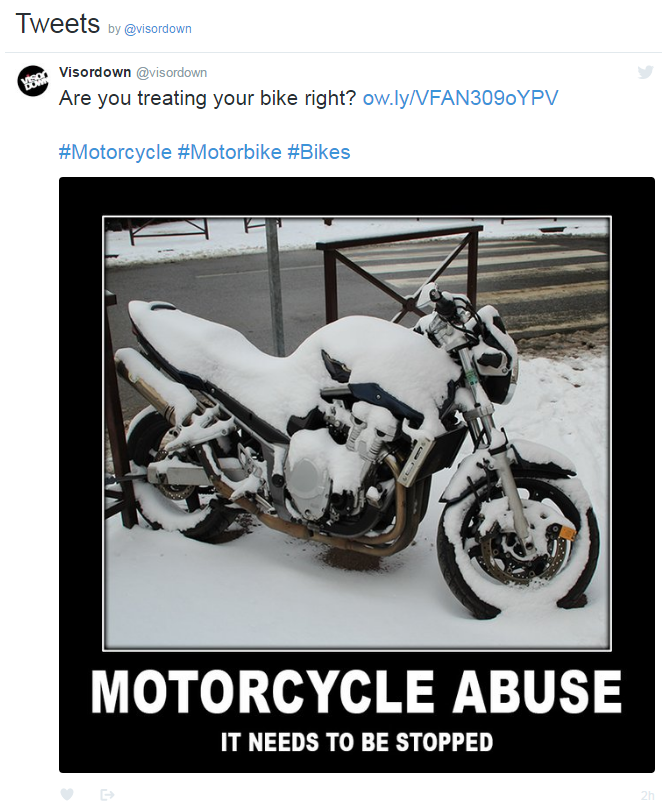Click the IT NEEDS TO BE STOPPED subtitle
662x812 pixels.
pos(357,742)
